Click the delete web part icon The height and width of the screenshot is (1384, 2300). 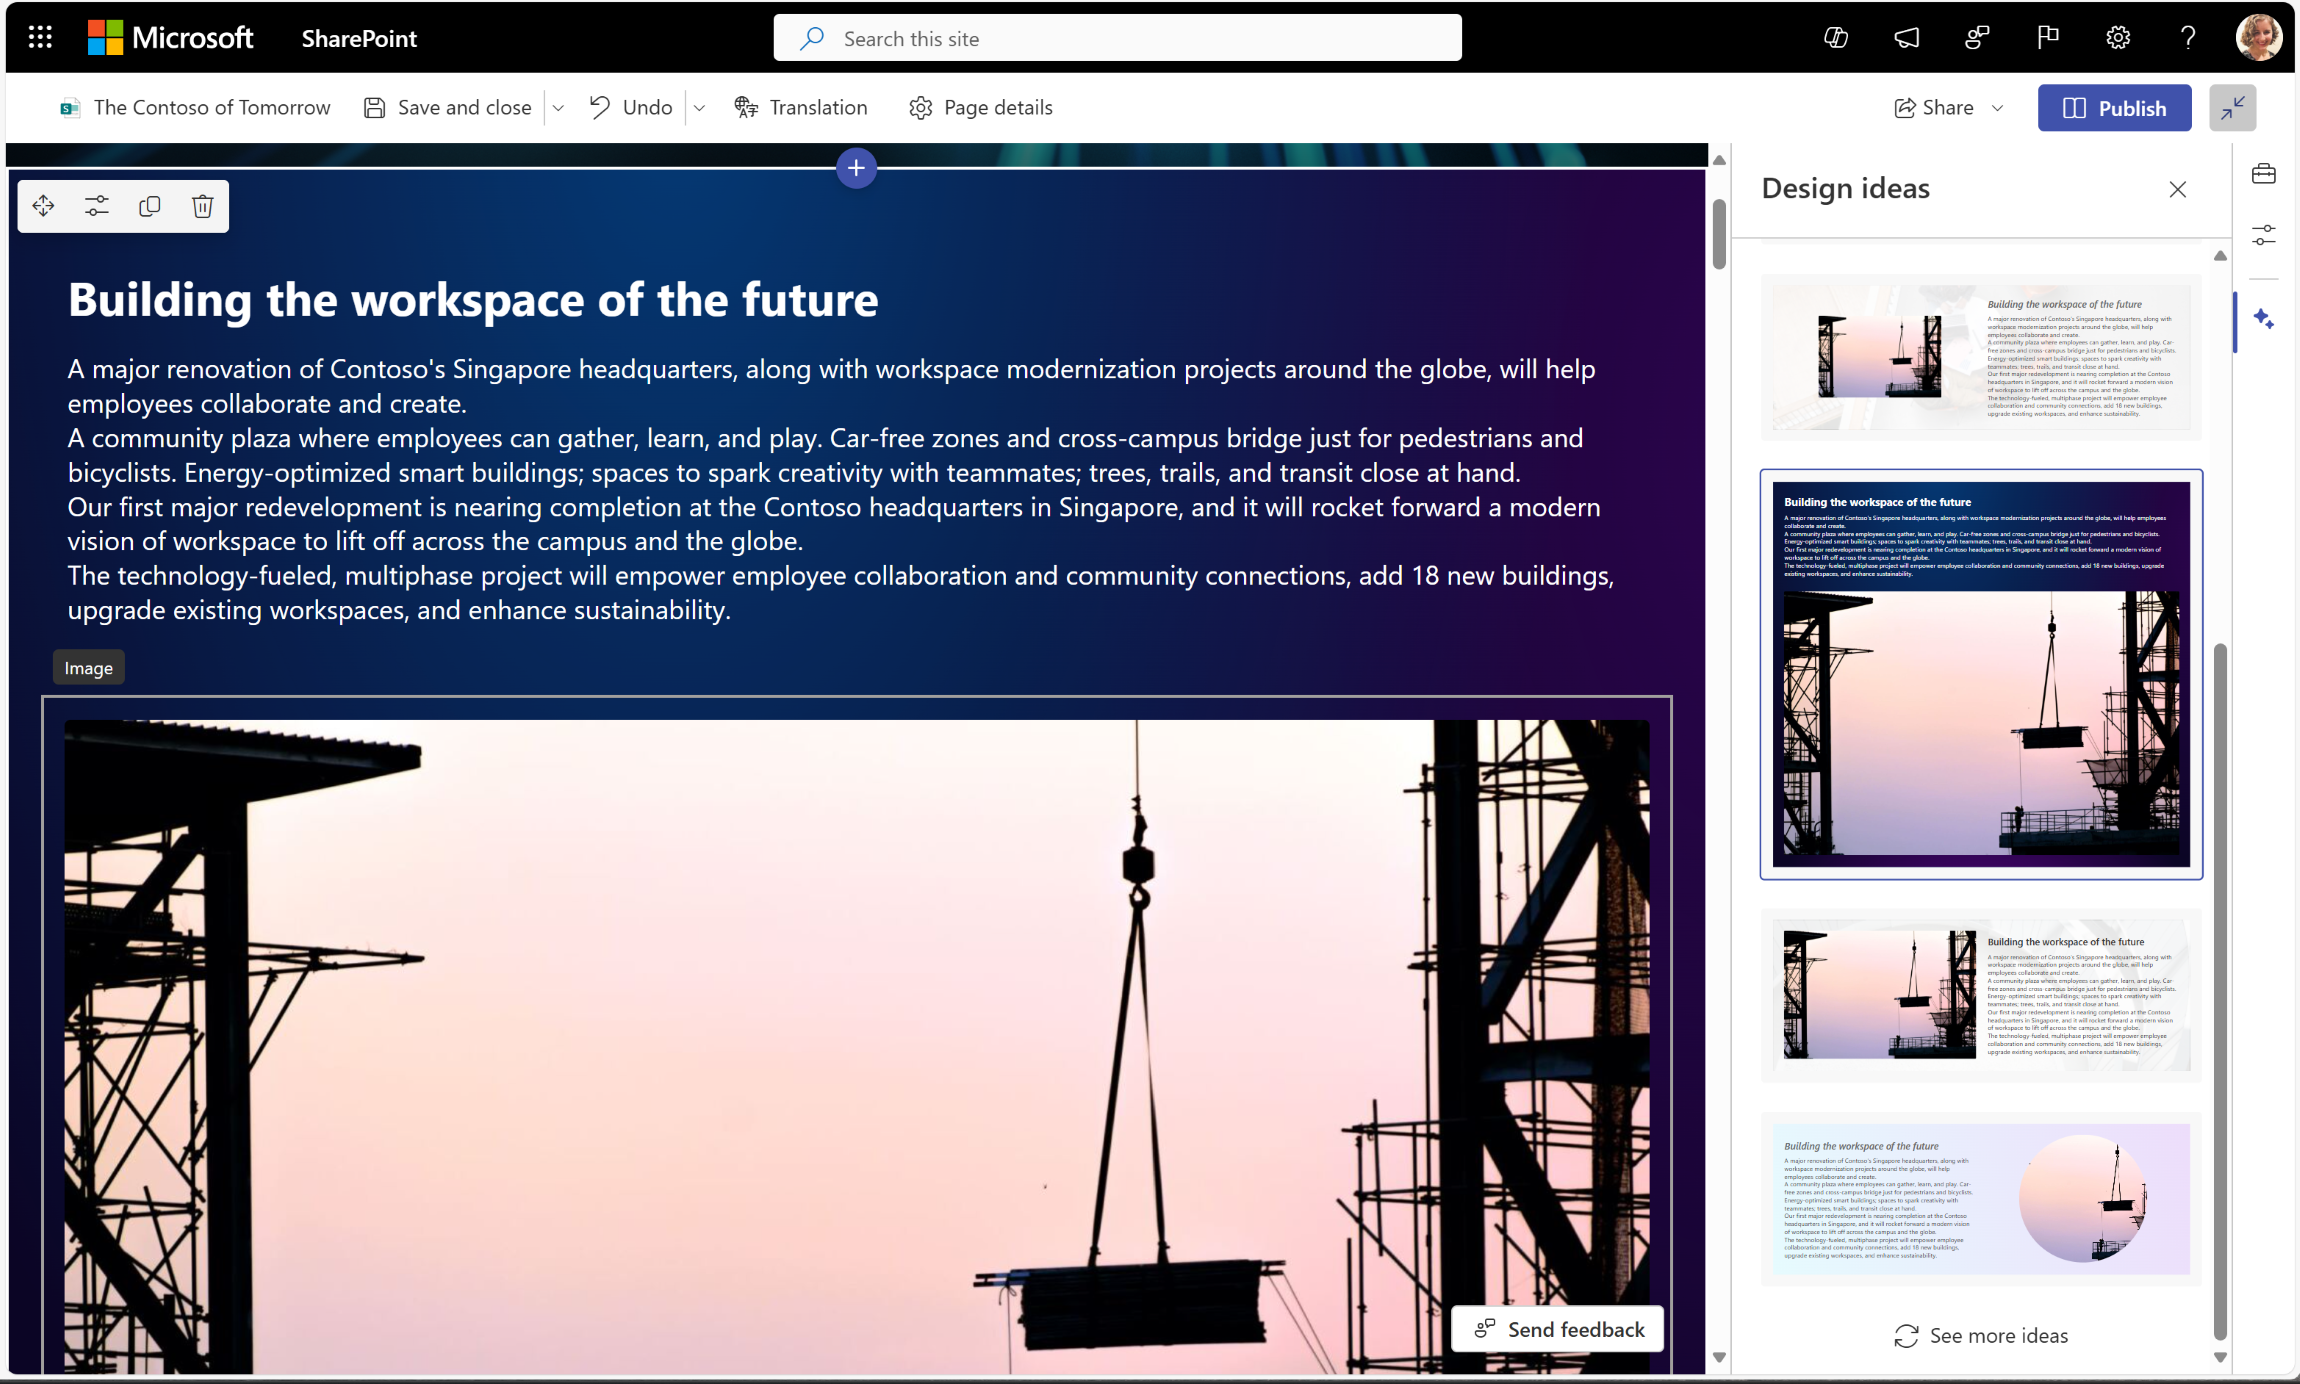[x=202, y=205]
